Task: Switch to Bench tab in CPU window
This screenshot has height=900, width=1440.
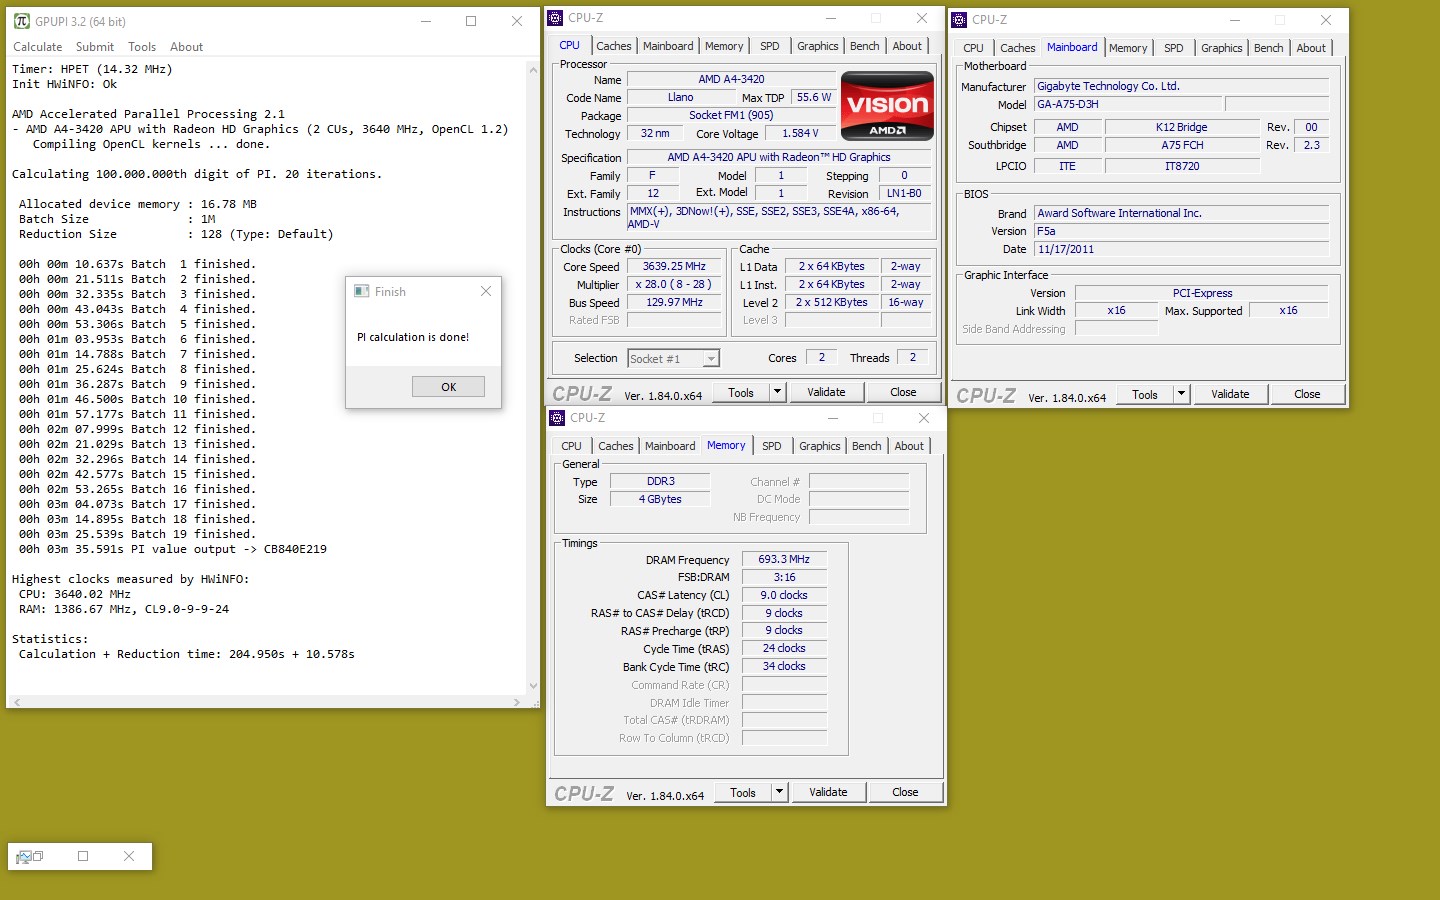Action: (865, 46)
